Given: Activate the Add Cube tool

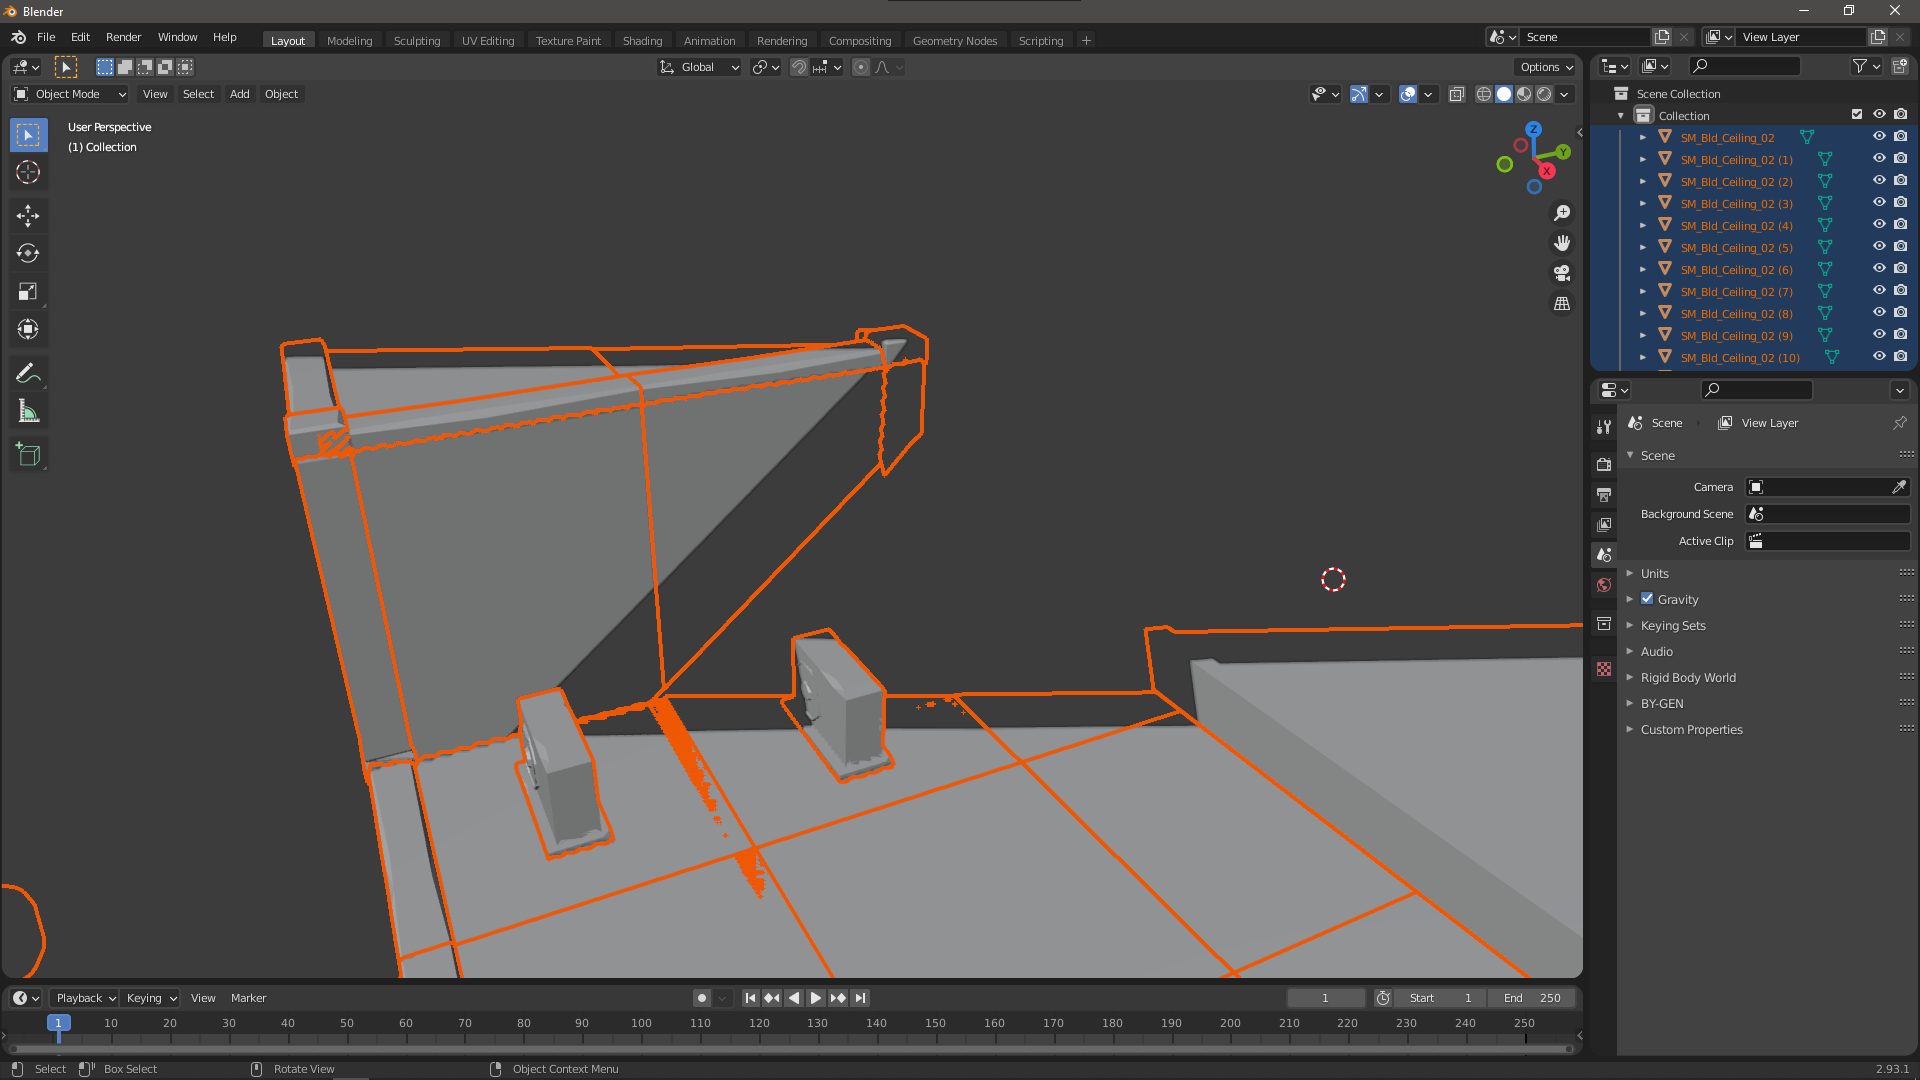Looking at the screenshot, I should click(x=28, y=454).
